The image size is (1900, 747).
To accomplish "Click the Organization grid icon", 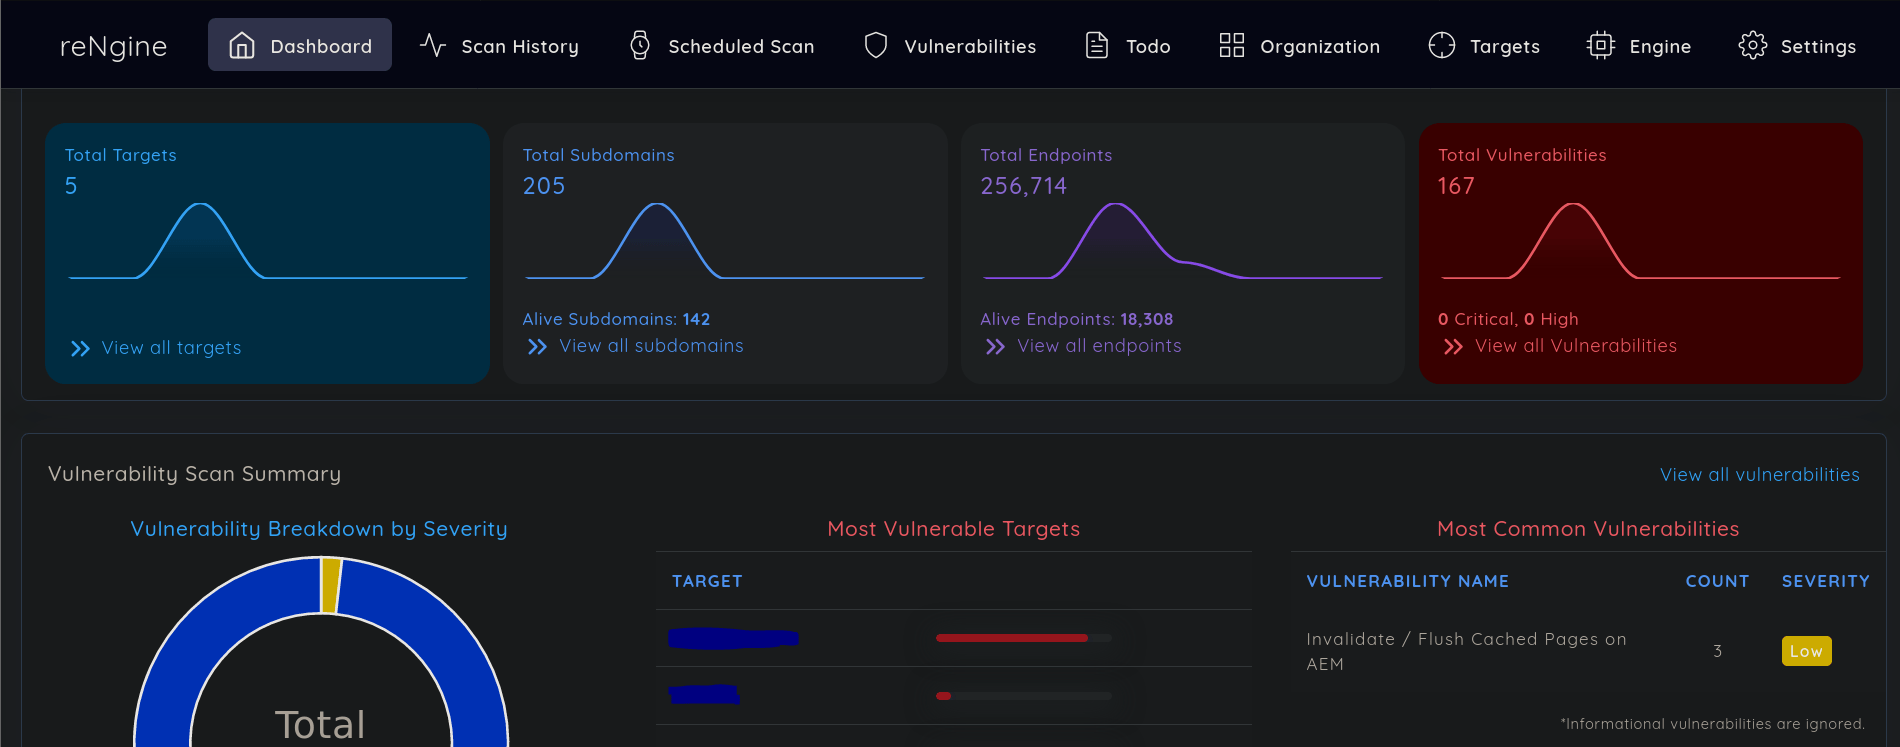I will [1232, 45].
